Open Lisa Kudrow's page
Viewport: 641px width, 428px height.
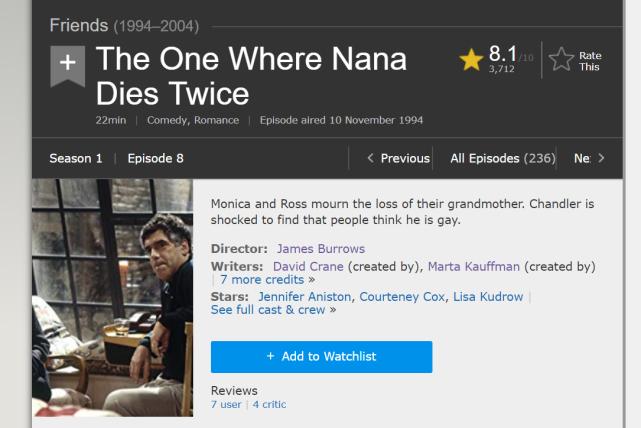488,297
